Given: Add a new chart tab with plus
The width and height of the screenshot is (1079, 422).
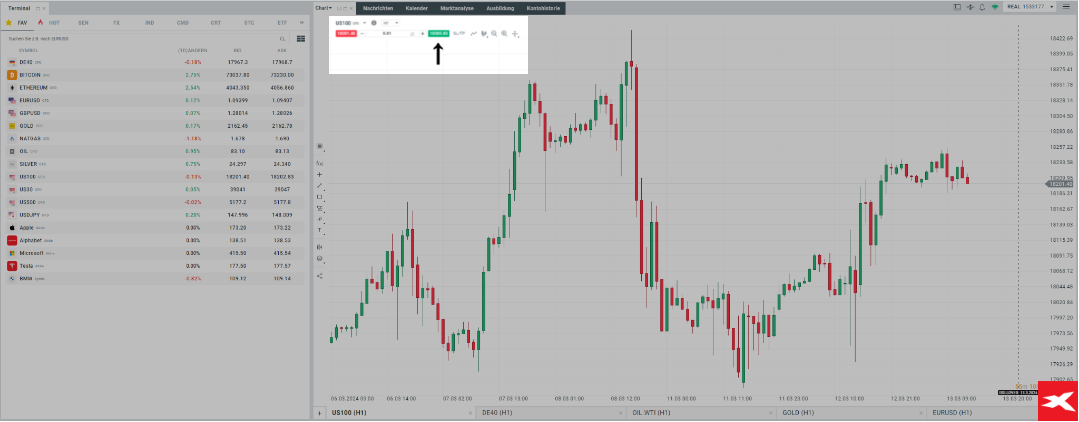Looking at the screenshot, I should coord(319,413).
